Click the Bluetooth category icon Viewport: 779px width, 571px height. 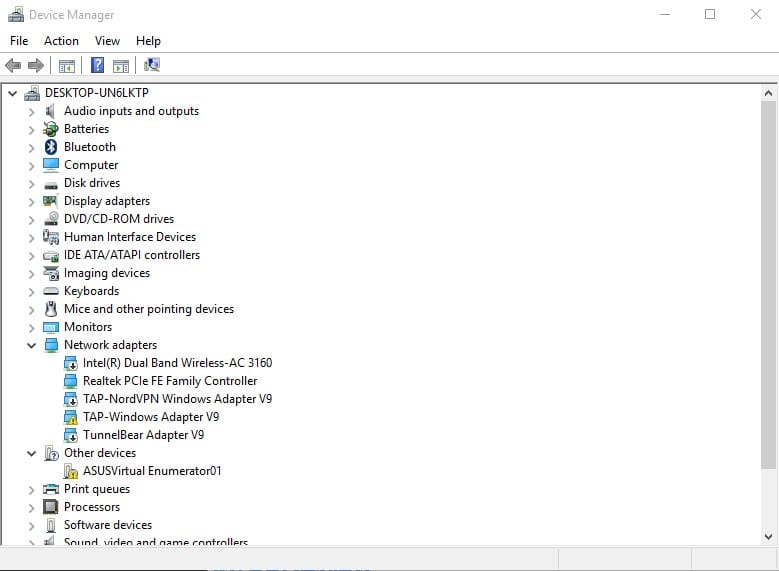[51, 147]
